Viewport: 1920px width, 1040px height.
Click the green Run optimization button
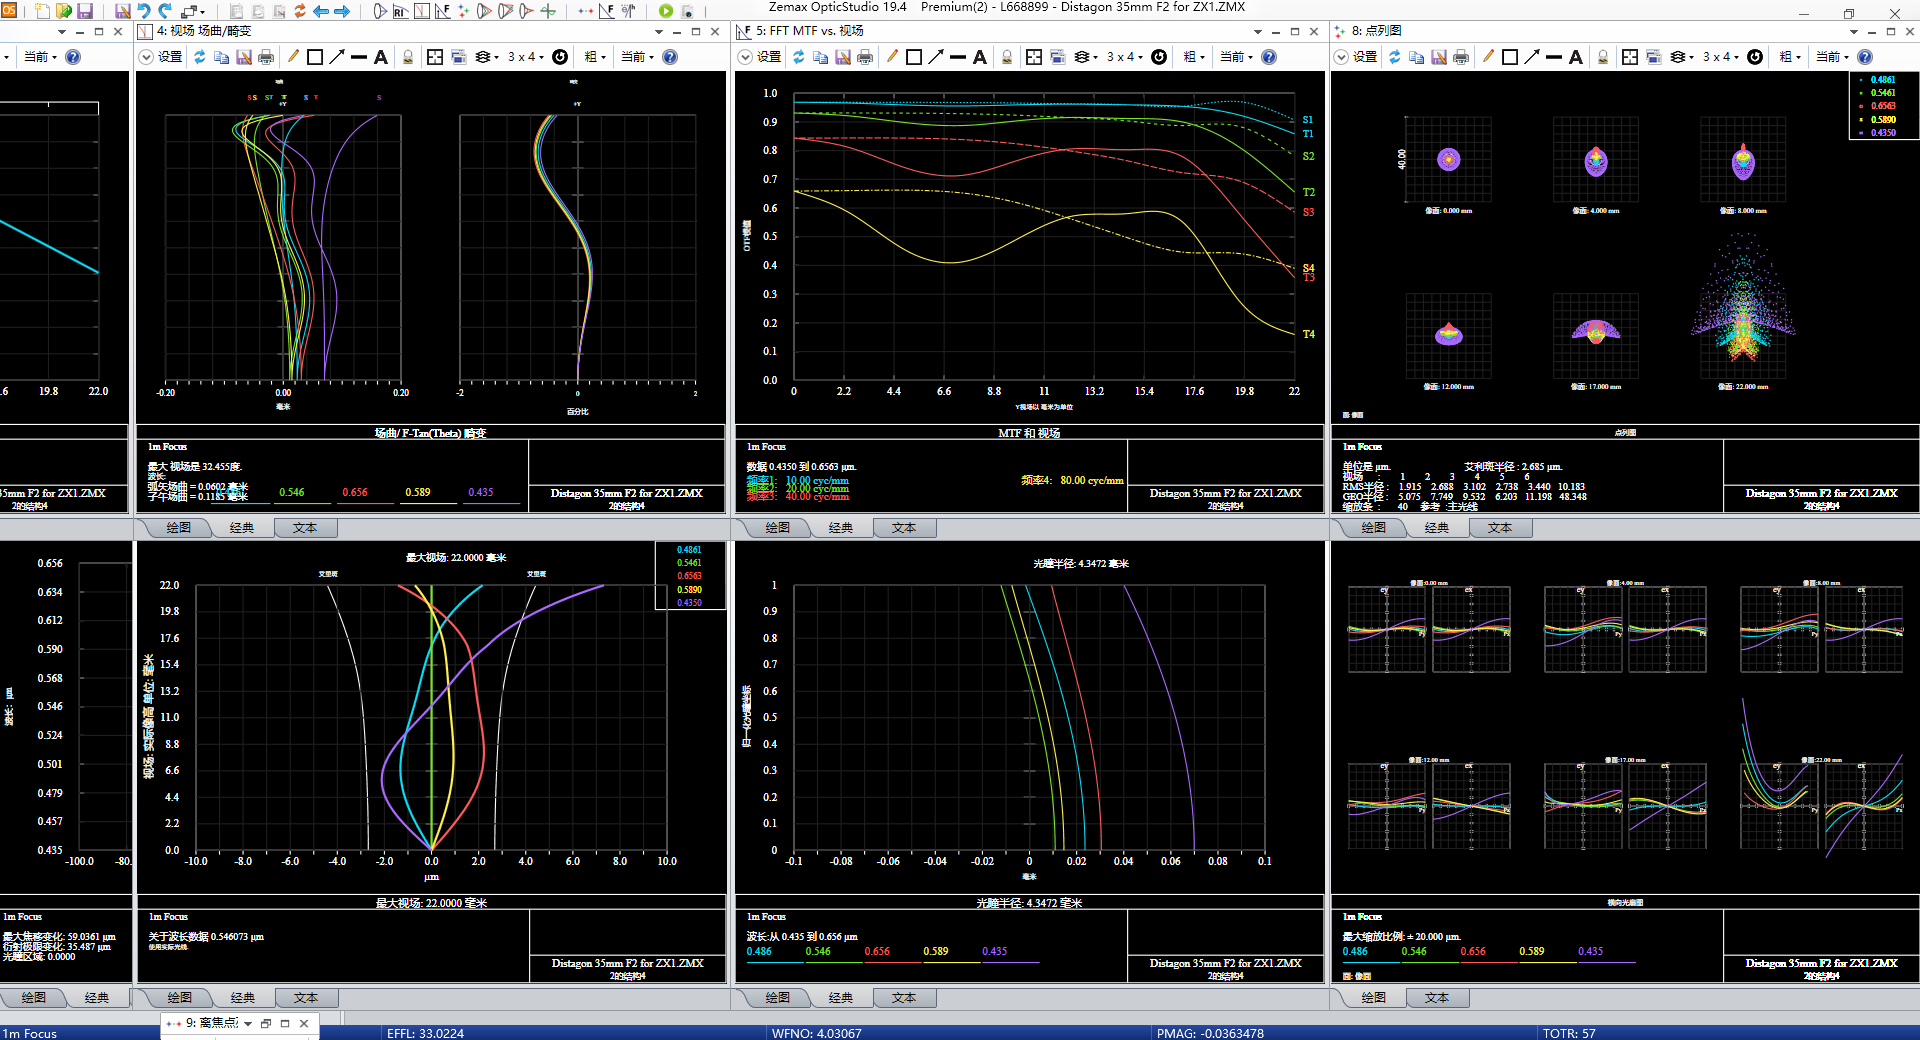(666, 11)
